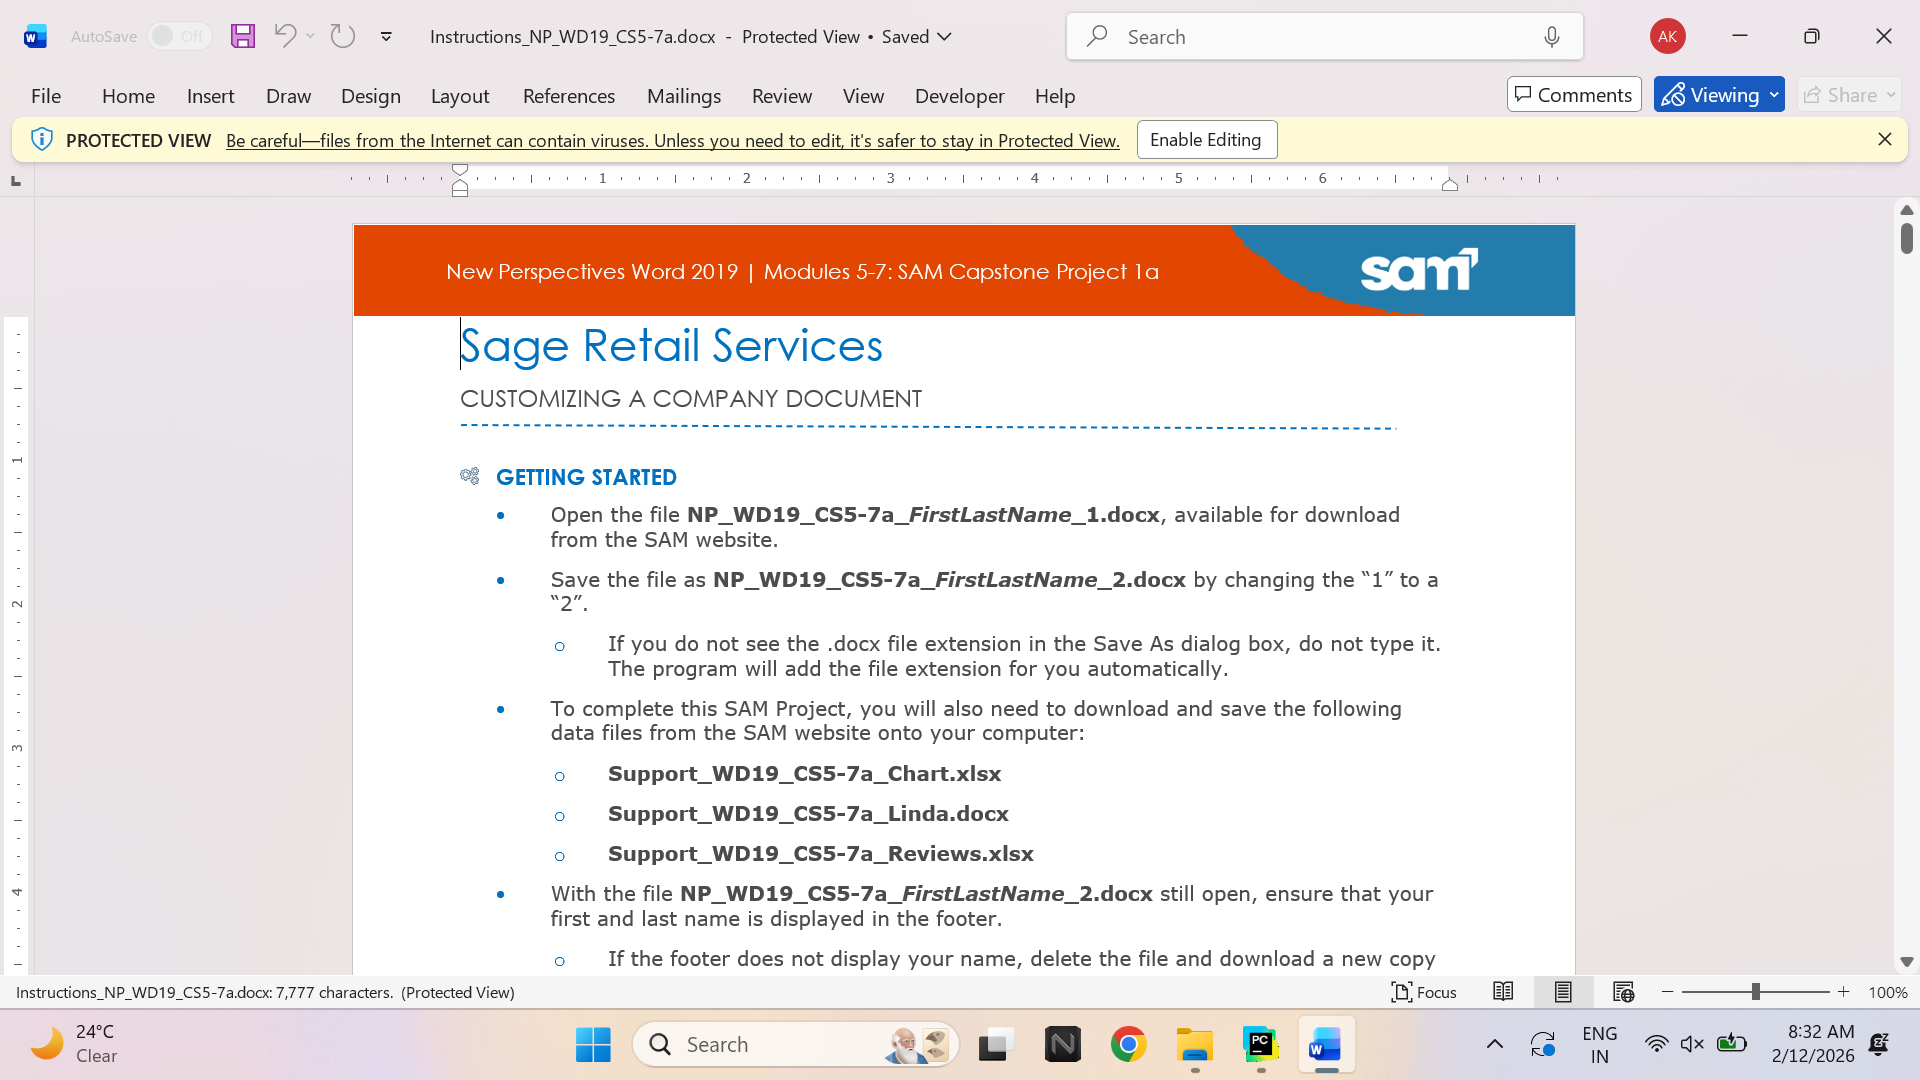Select Web Layout view icon
The height and width of the screenshot is (1080, 1920).
[x=1623, y=992]
